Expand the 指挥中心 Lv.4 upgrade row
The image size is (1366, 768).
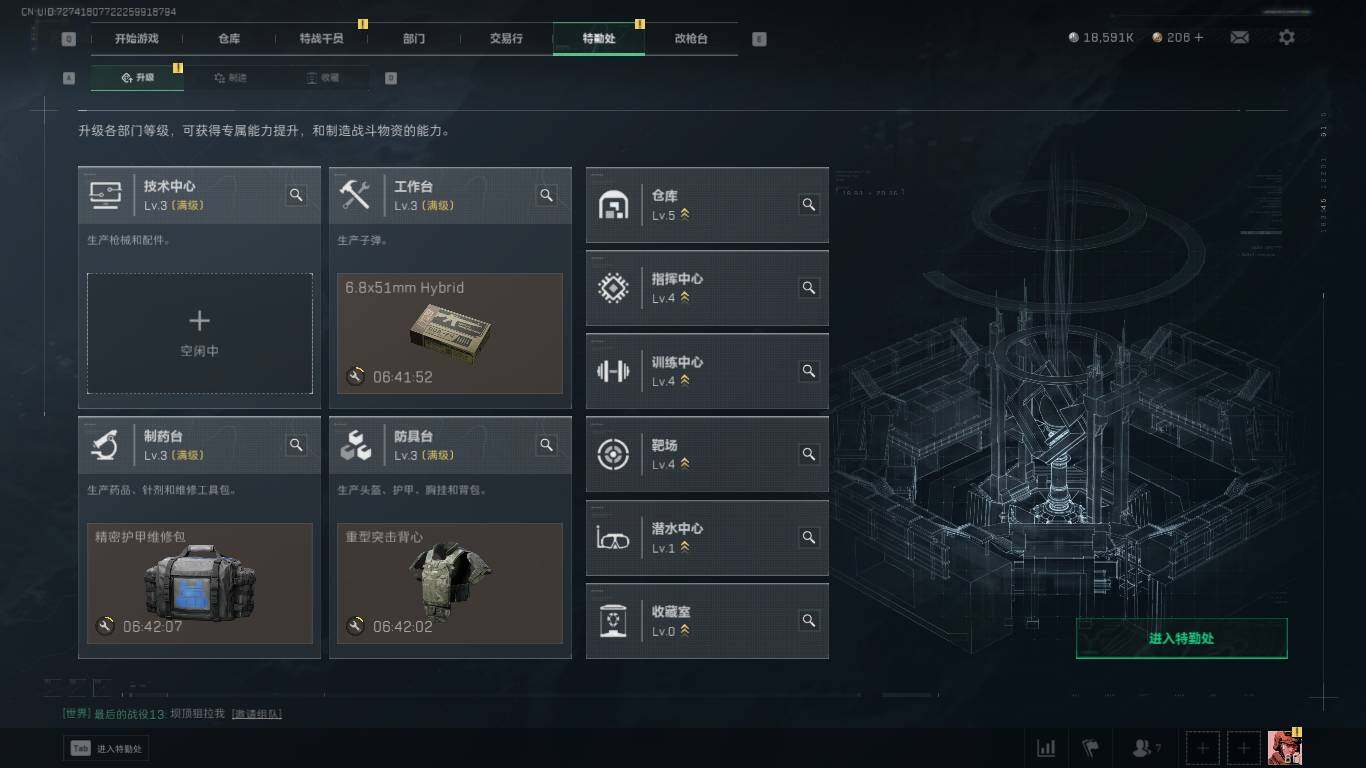[x=707, y=288]
